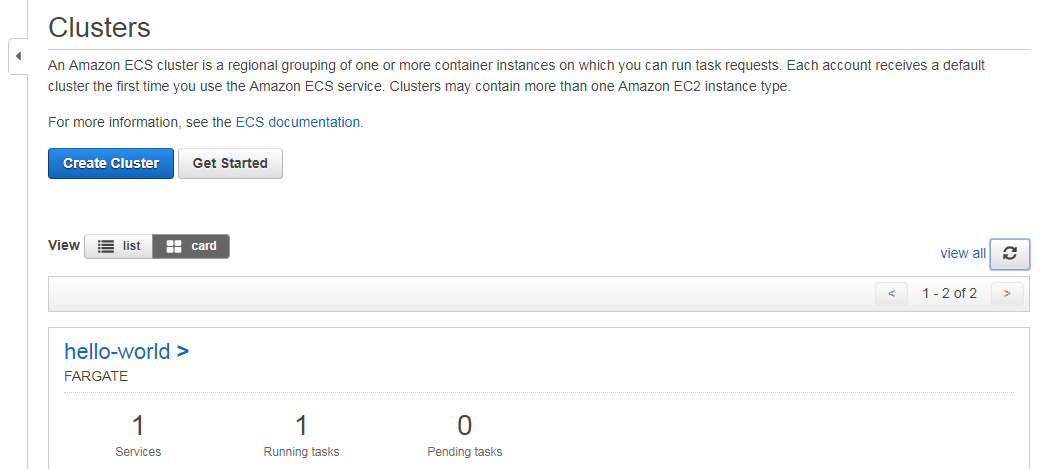Click the Pending tasks count
Image resolution: width=1045 pixels, height=469 pixels.
[x=465, y=425]
